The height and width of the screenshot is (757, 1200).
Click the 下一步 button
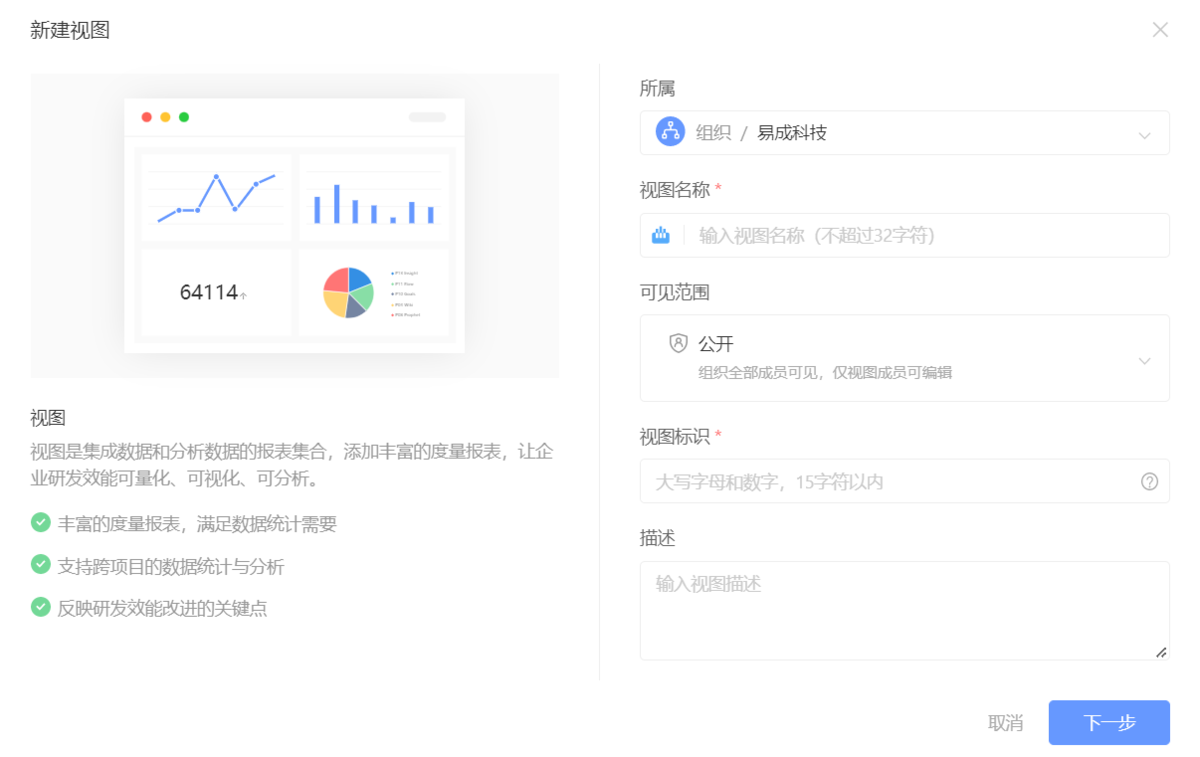(x=1108, y=722)
